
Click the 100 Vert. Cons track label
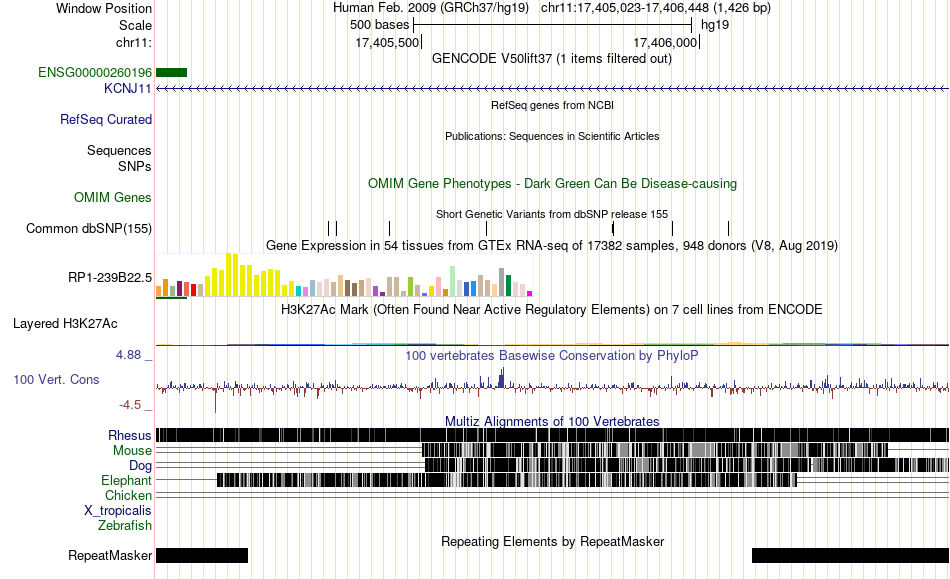[56, 379]
